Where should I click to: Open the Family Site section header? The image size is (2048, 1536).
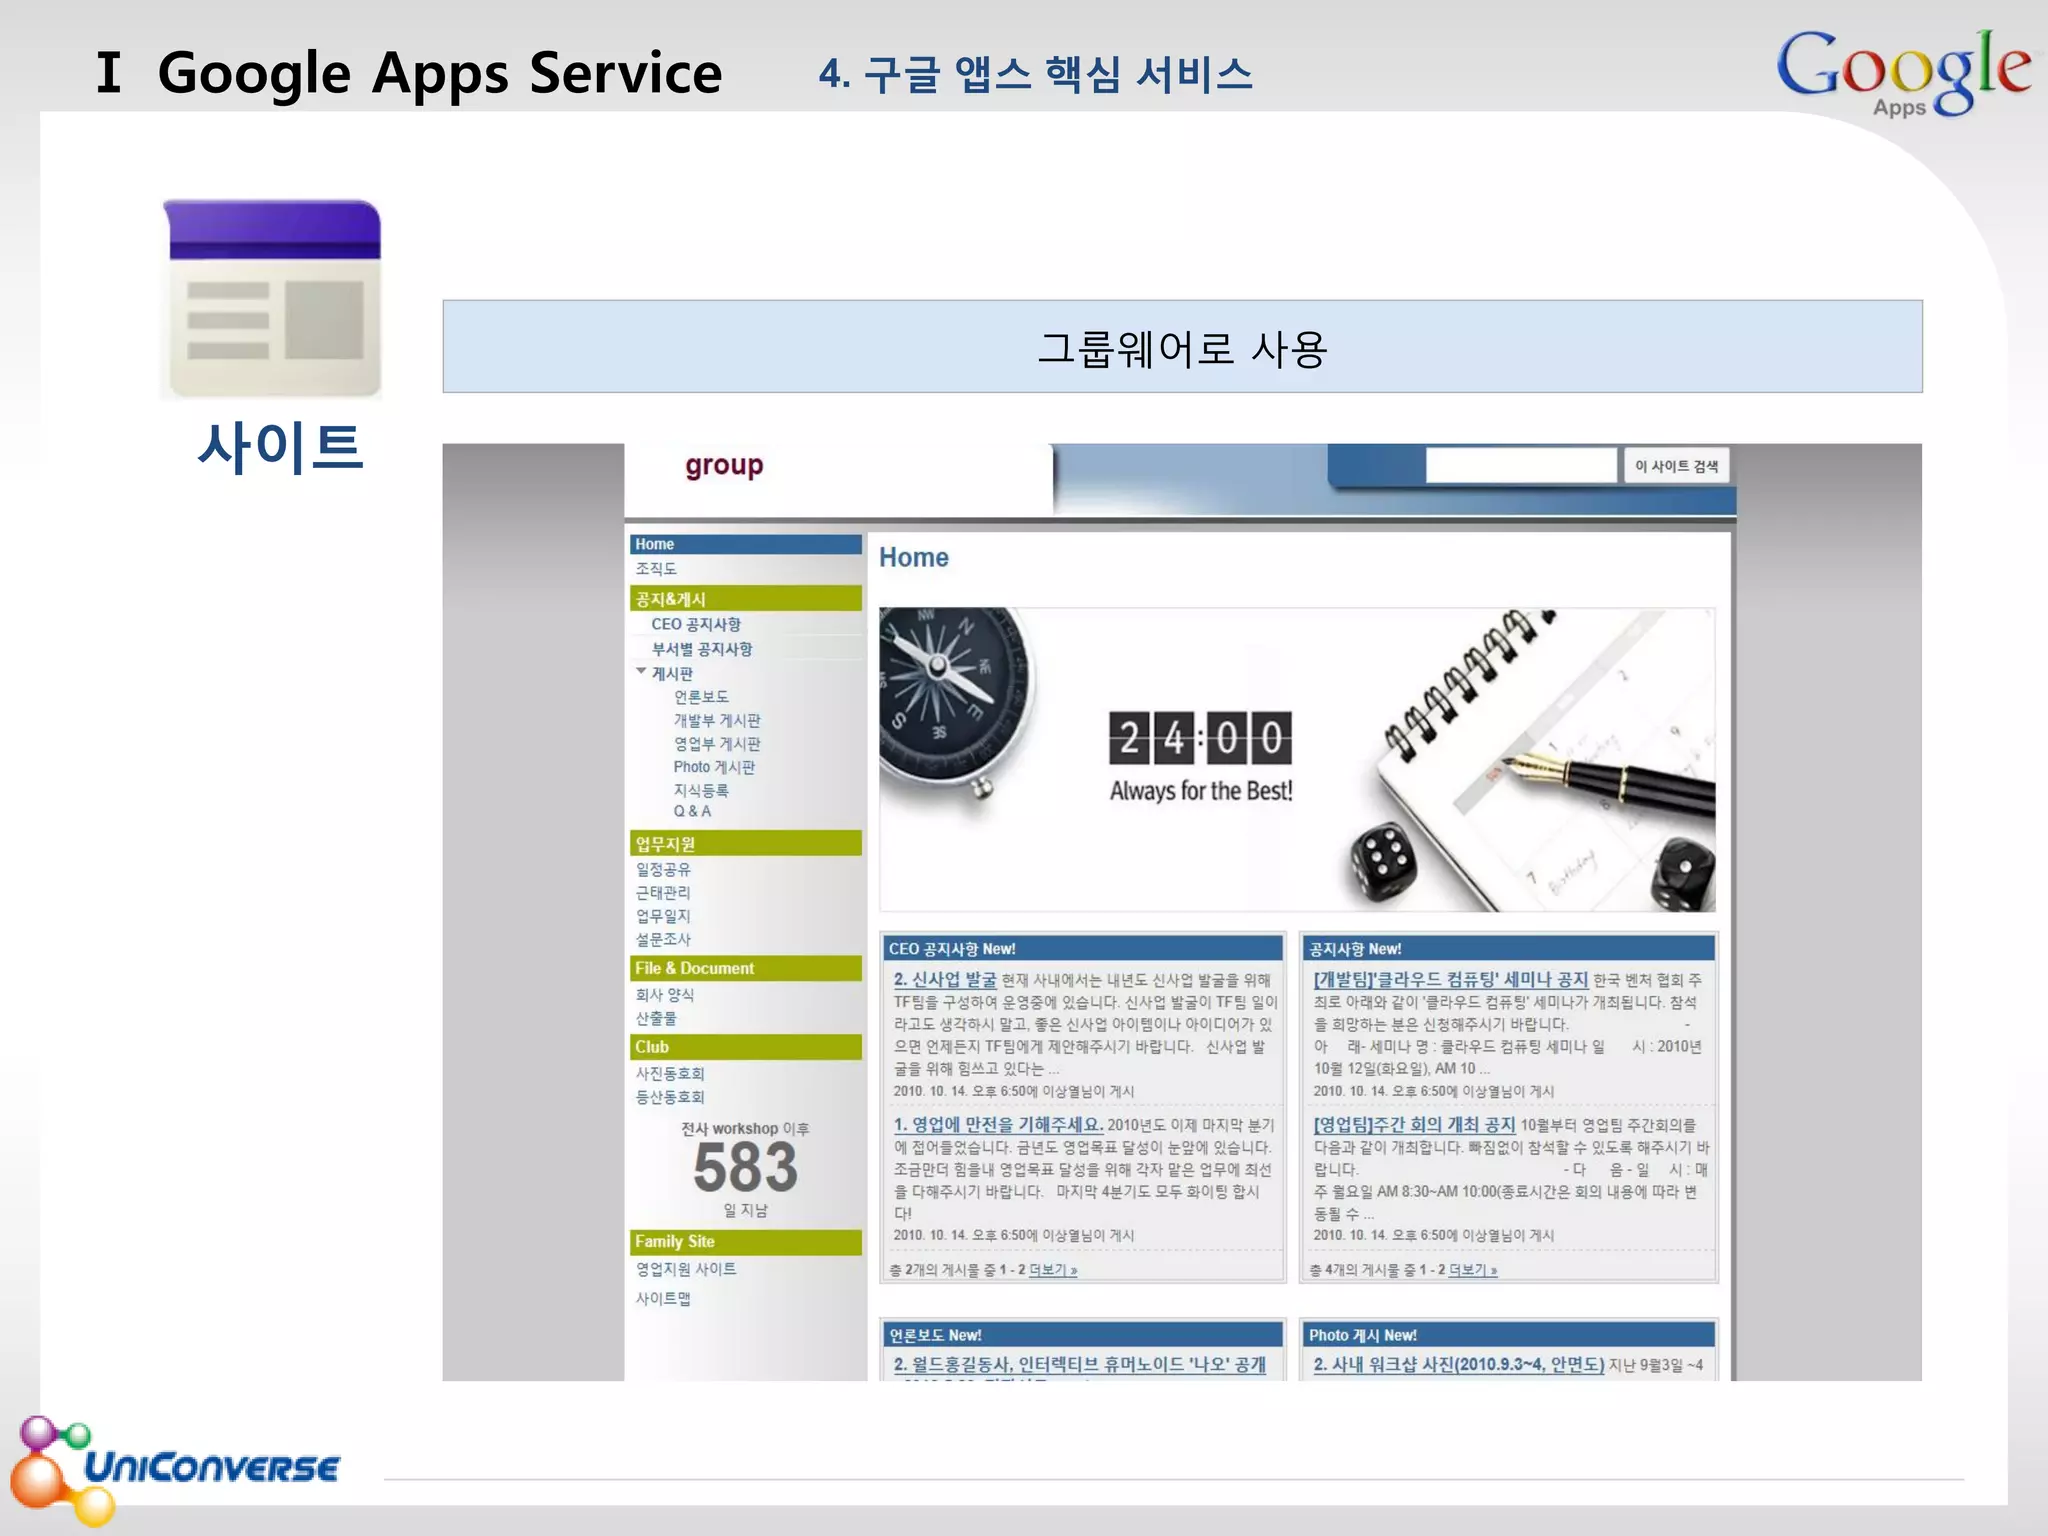click(745, 1242)
